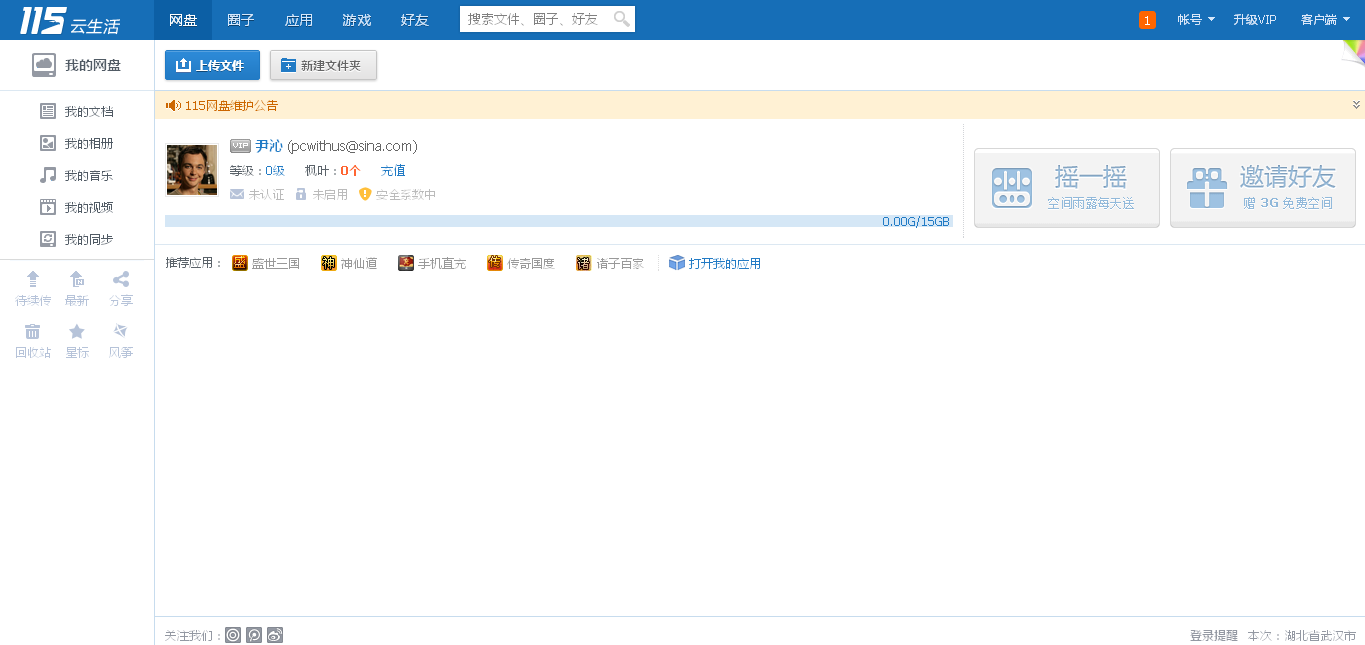Open 我的相册 photo album
The height and width of the screenshot is (645, 1365).
pyautogui.click(x=77, y=143)
